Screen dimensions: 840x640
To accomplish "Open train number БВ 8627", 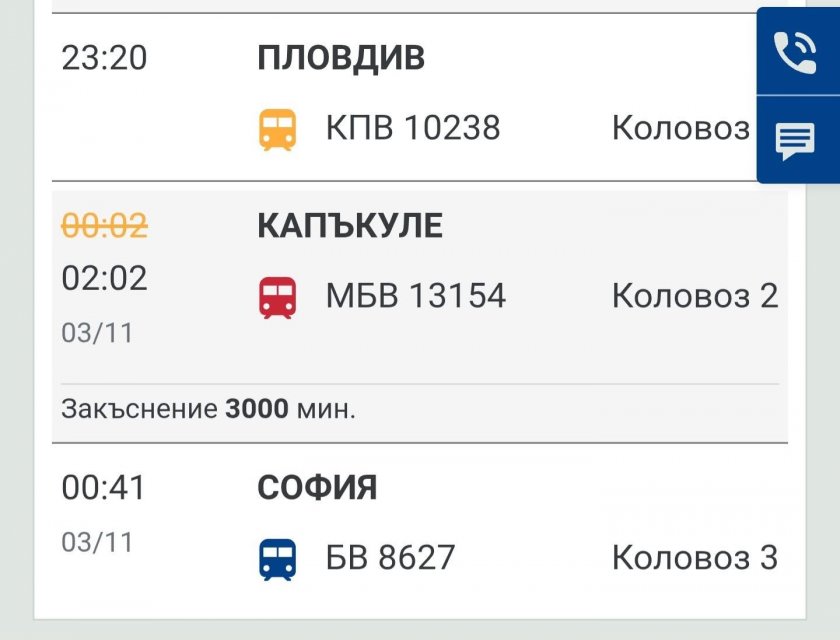I will pos(391,557).
